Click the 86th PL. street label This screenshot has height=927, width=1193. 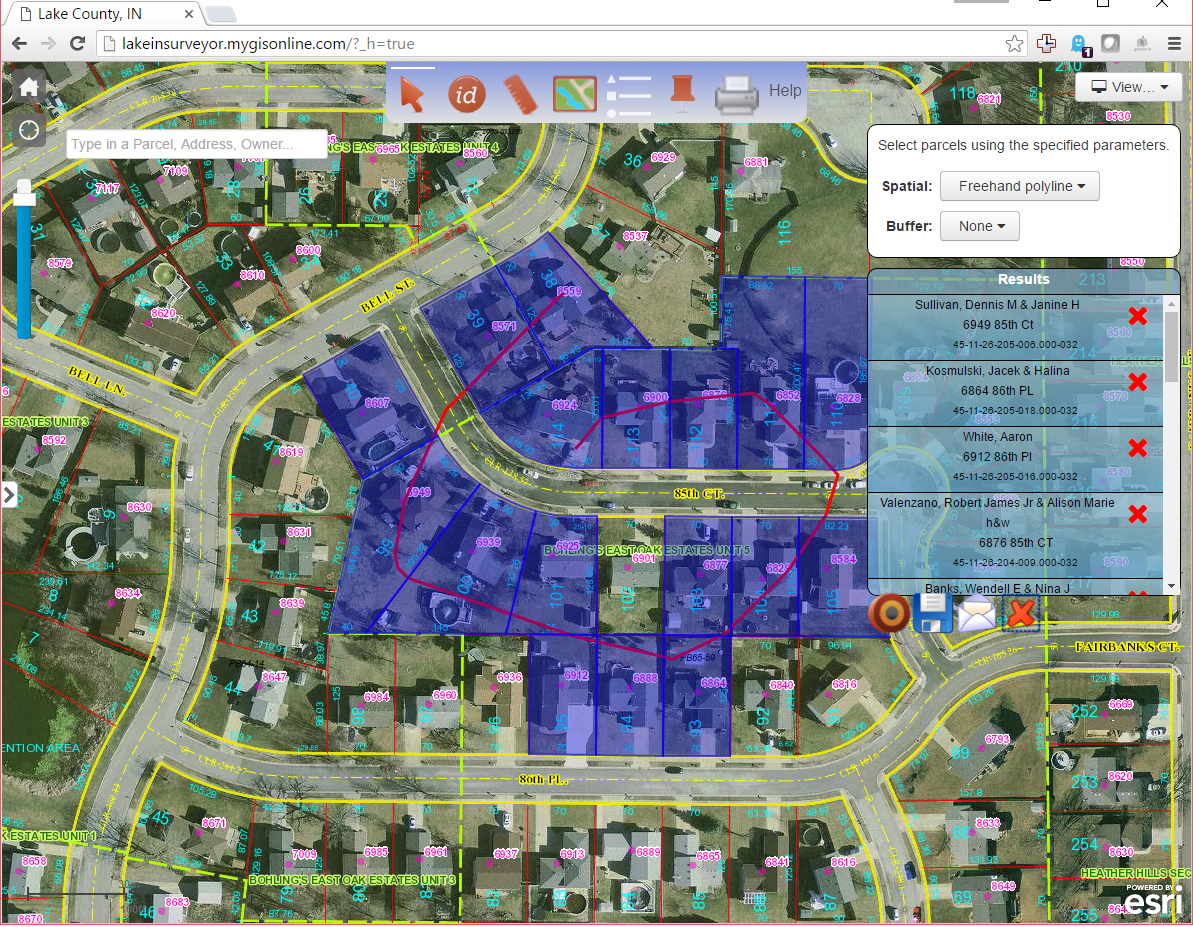pos(542,779)
